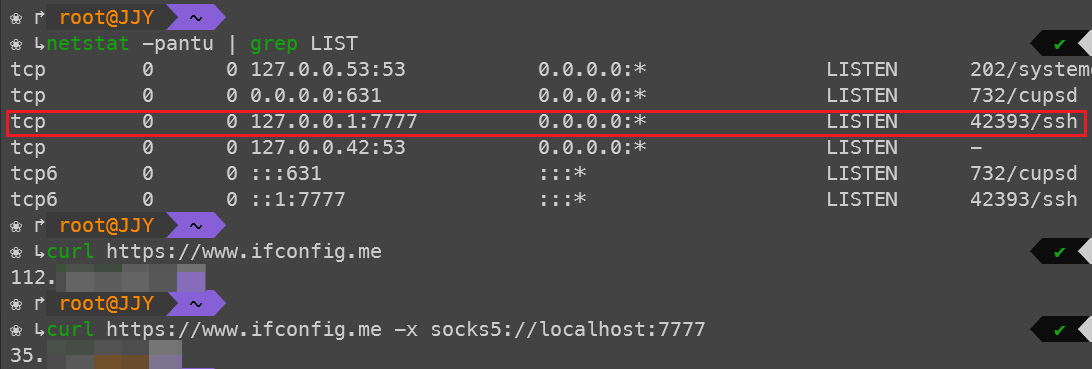Click the highlighted 127.0.0.1:7777 address

[334, 122]
